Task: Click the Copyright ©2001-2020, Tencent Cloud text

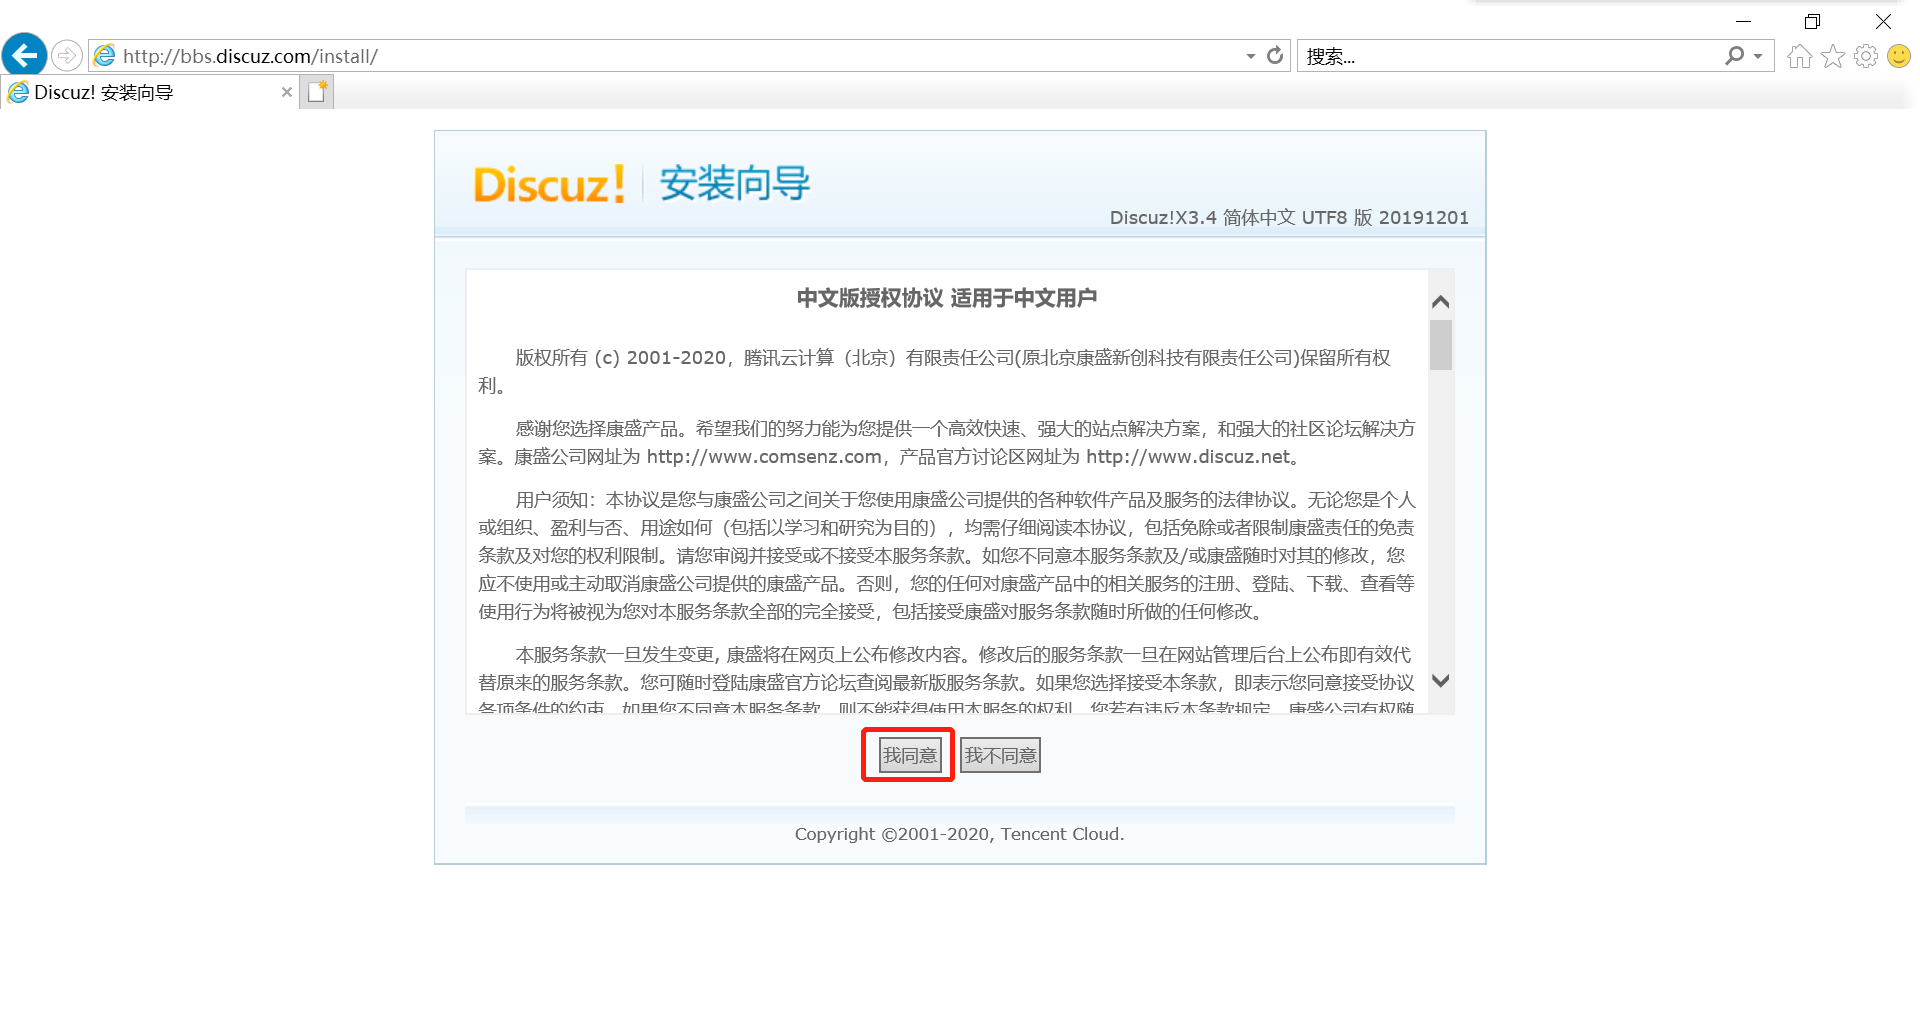Action: [959, 834]
